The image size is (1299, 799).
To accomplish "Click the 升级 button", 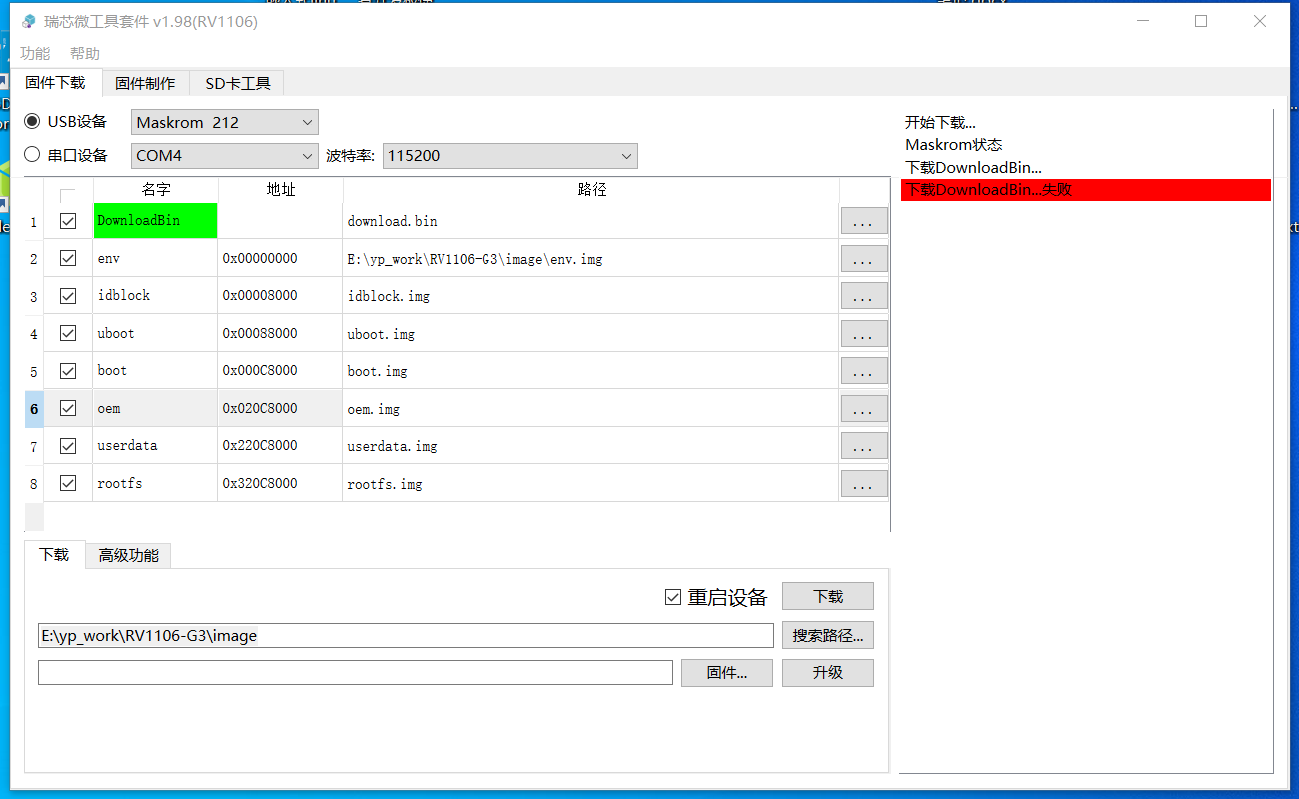I will 828,673.
